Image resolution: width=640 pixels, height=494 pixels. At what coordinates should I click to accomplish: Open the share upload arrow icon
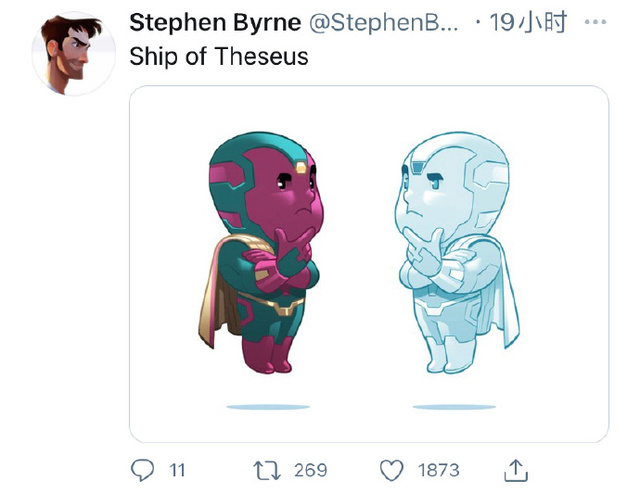(516, 470)
